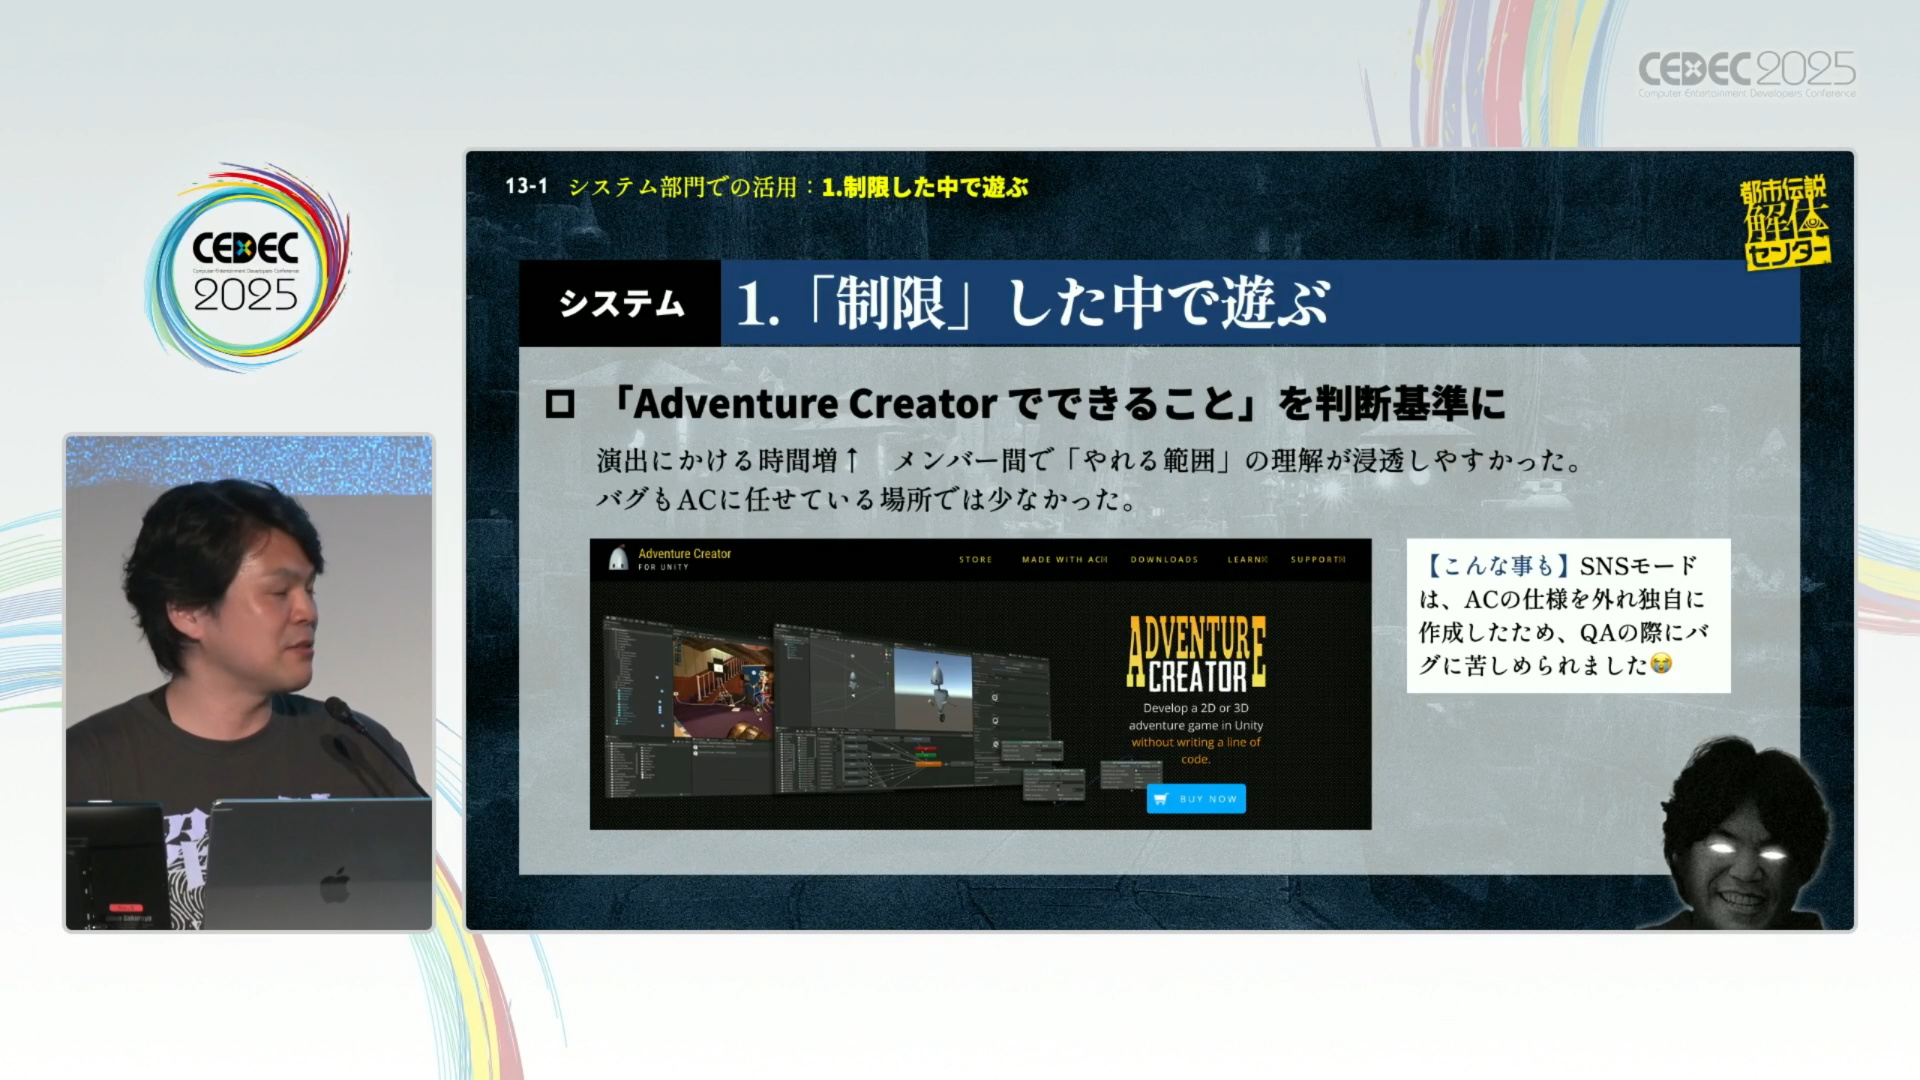The image size is (1920, 1080).
Task: Click the Adventure Creator robot logo icon
Action: (x=618, y=559)
